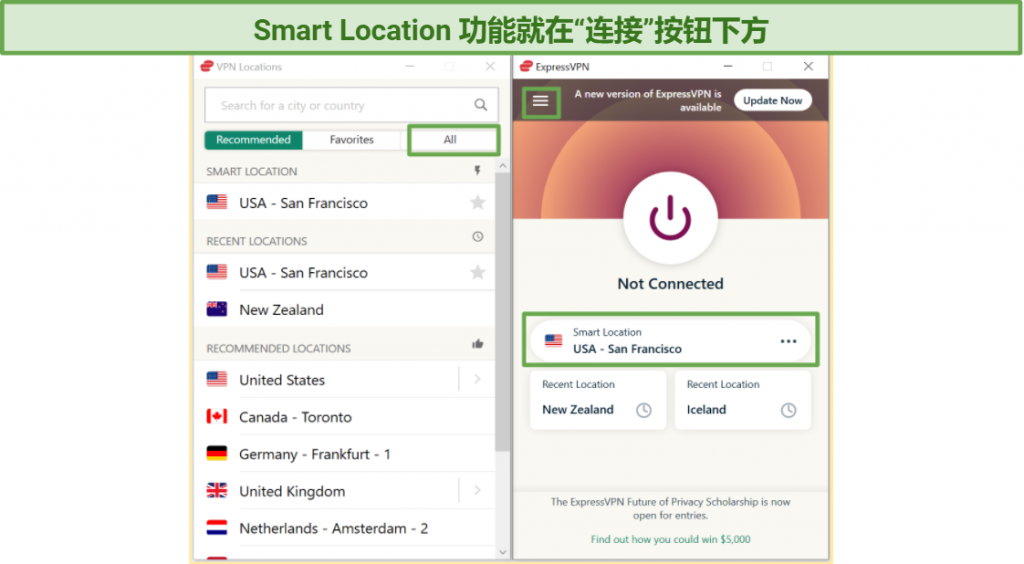
Task: Close the ExpressVPN window
Action: tap(808, 67)
